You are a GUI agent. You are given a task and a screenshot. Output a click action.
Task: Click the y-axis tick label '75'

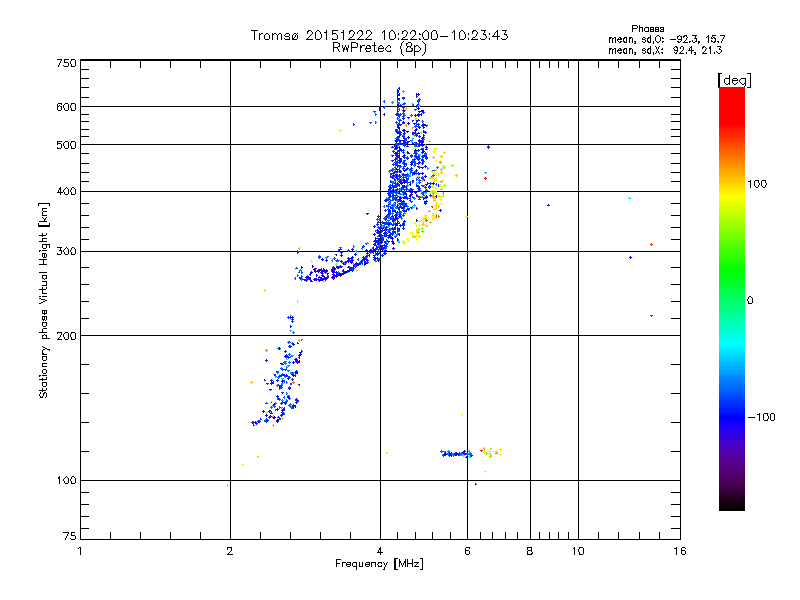pos(70,536)
